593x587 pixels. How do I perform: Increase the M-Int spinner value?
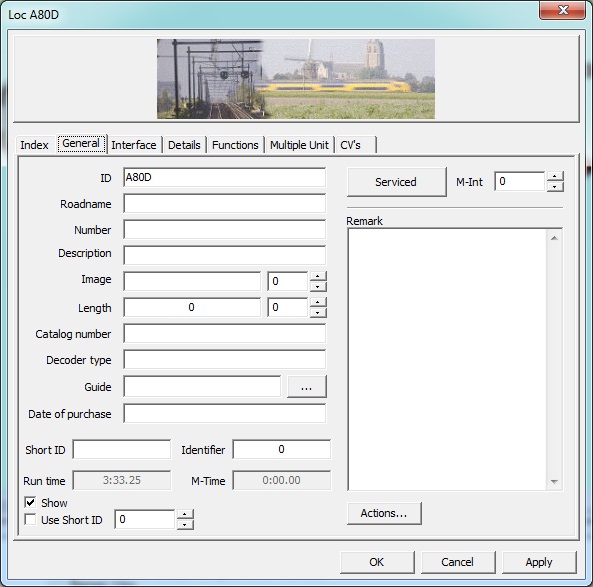[x=555, y=176]
